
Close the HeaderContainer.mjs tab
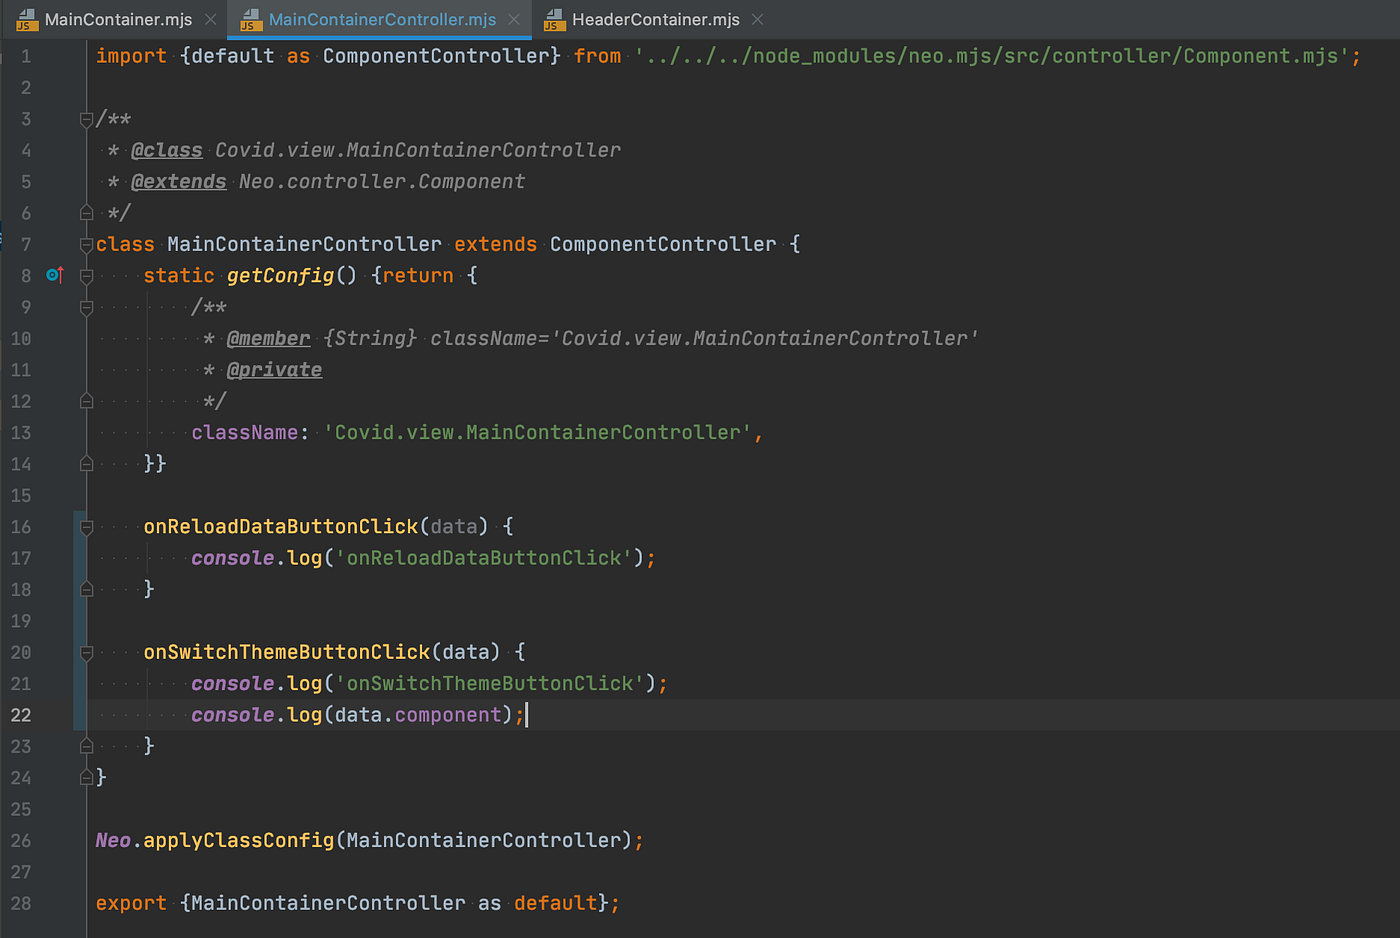pos(757,19)
